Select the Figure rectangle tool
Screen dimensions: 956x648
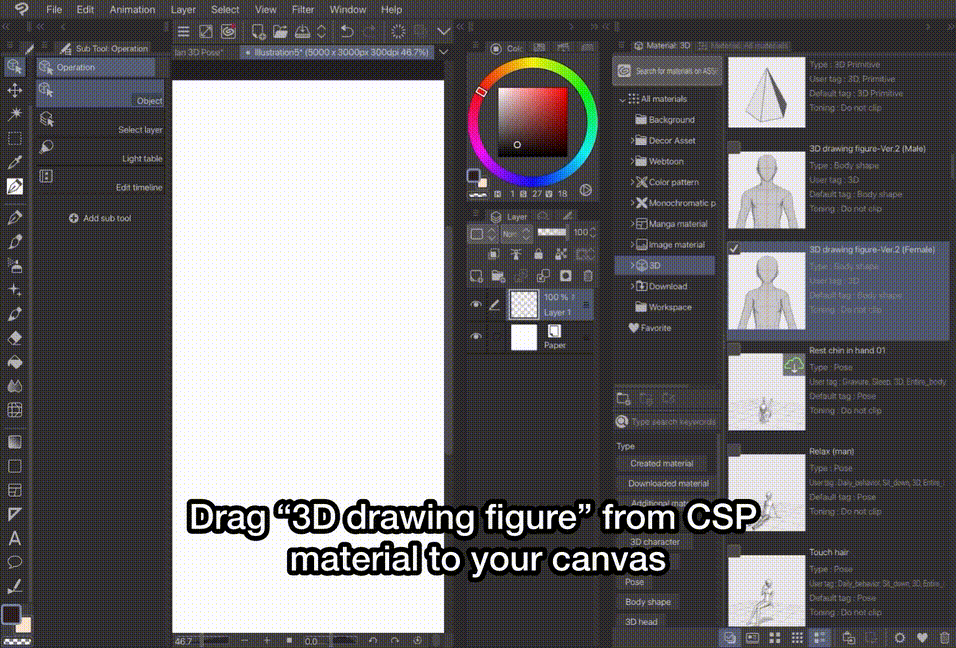14,466
